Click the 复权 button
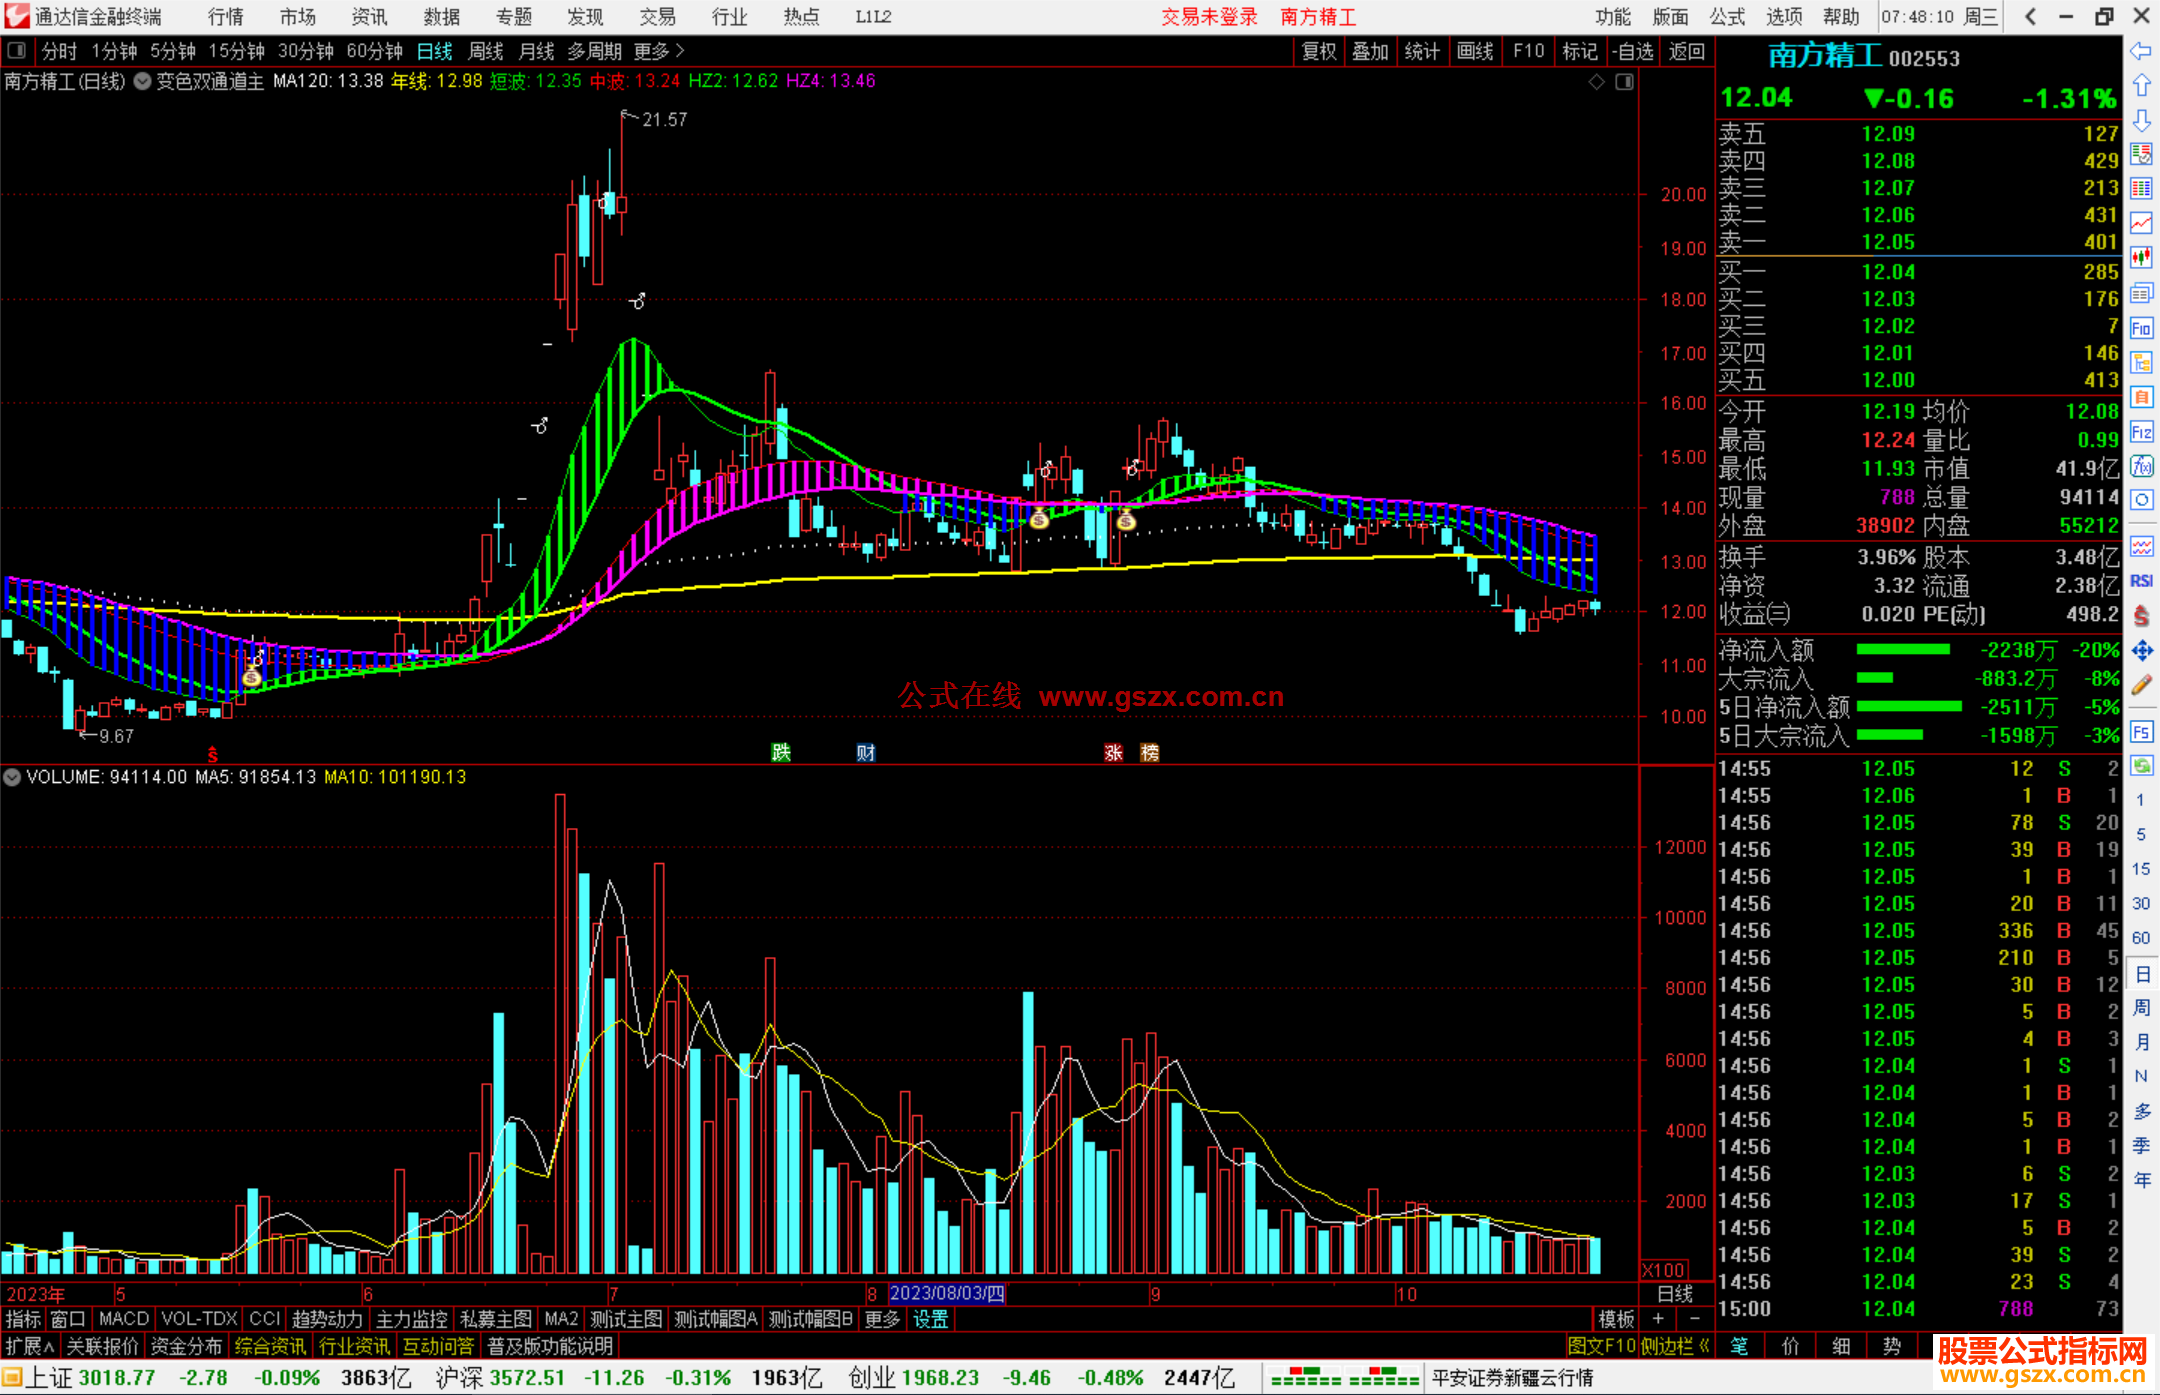Screen dimensions: 2160x1395 click(1318, 51)
